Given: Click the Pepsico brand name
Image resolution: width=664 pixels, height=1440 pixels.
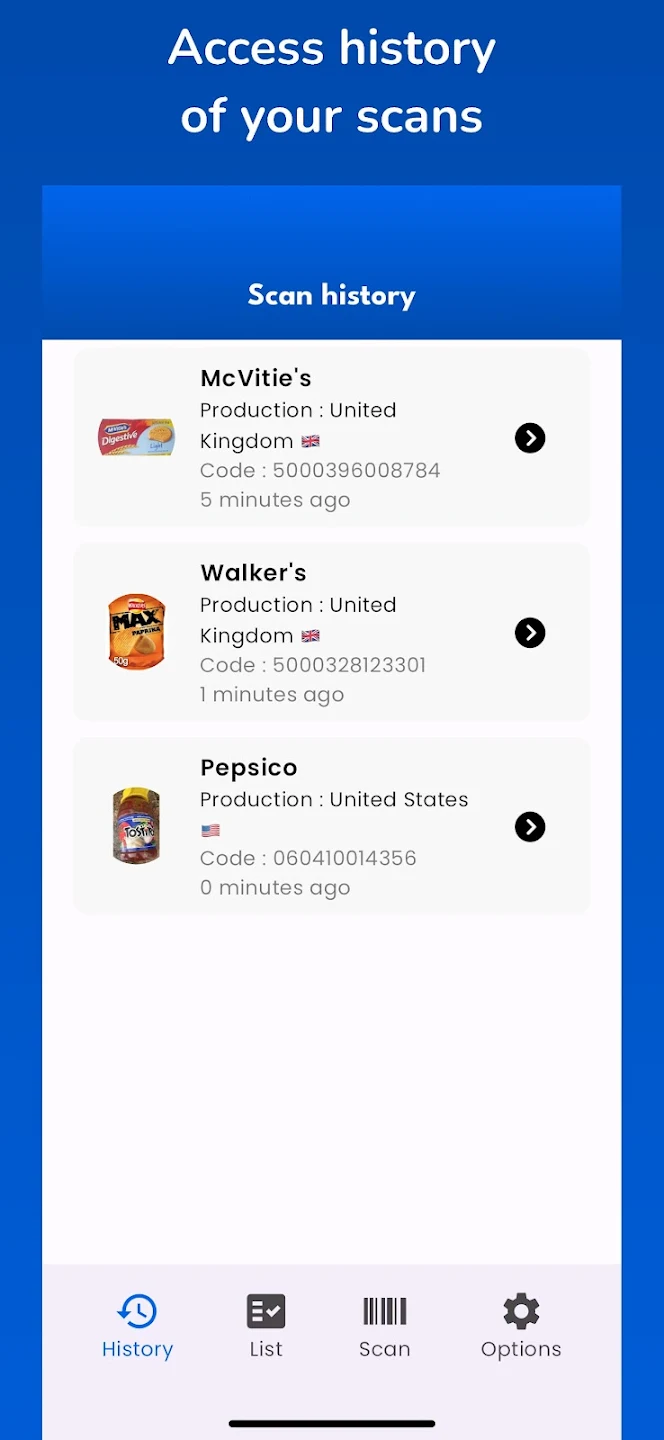Looking at the screenshot, I should (x=249, y=767).
